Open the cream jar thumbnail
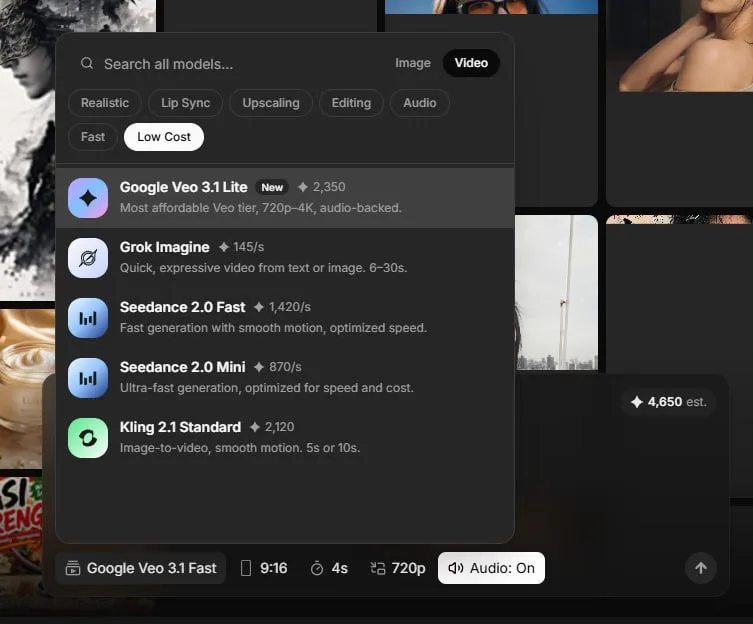 (x=28, y=388)
